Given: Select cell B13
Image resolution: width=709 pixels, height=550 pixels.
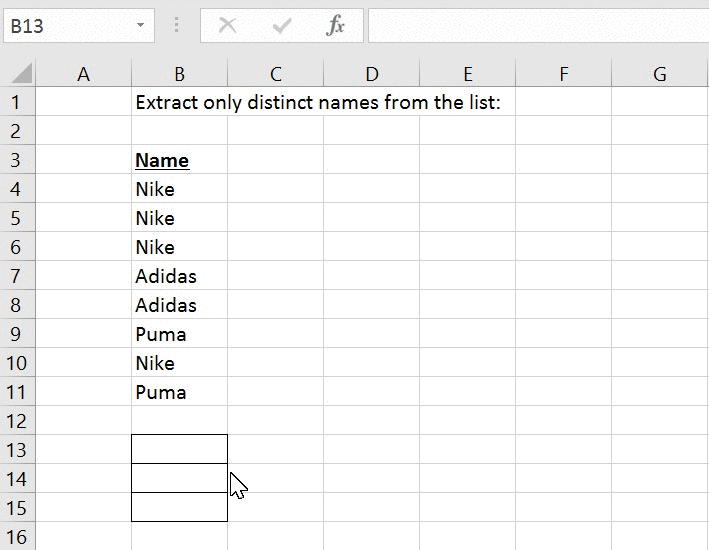Looking at the screenshot, I should point(179,449).
